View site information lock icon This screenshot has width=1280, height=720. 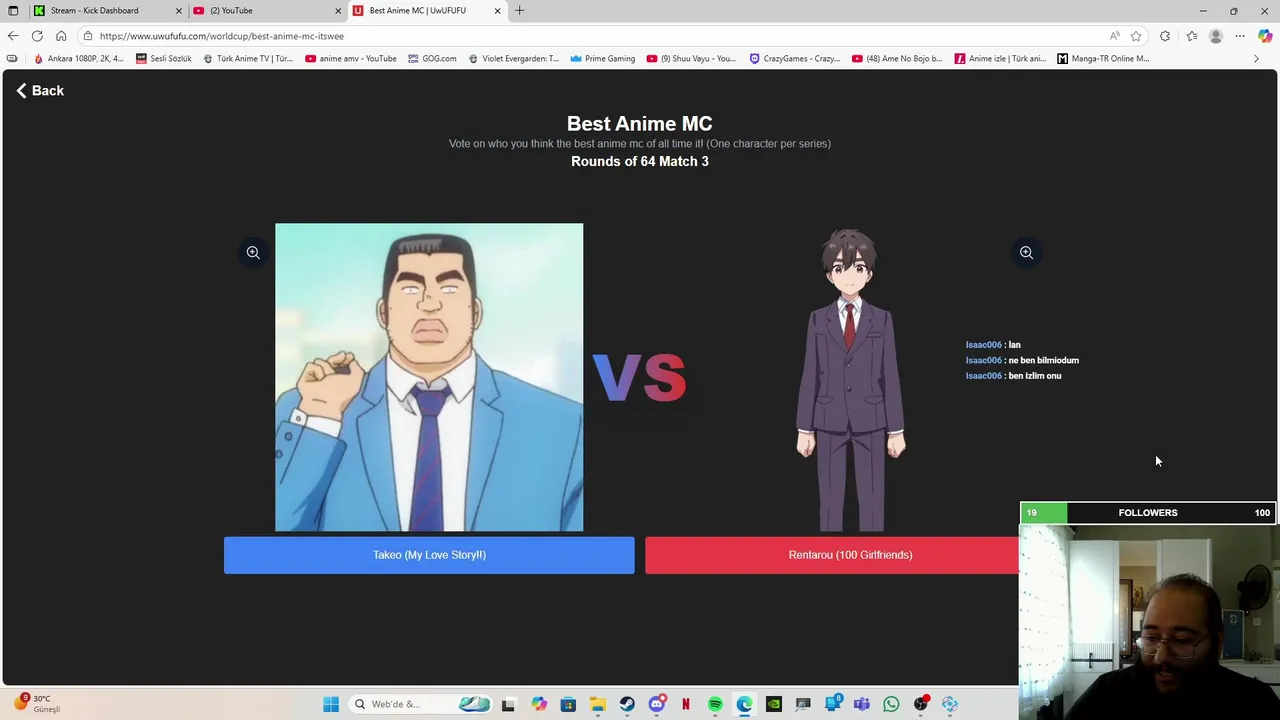click(x=87, y=36)
